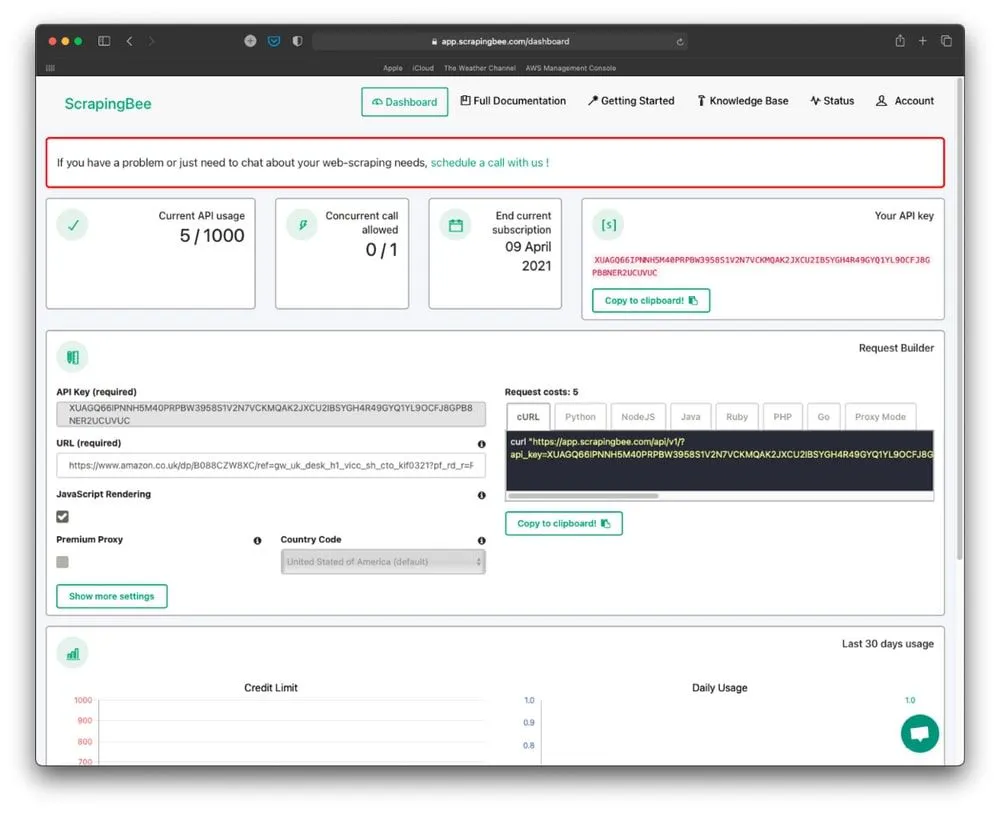Open the privacy report shield icon

pyautogui.click(x=297, y=41)
